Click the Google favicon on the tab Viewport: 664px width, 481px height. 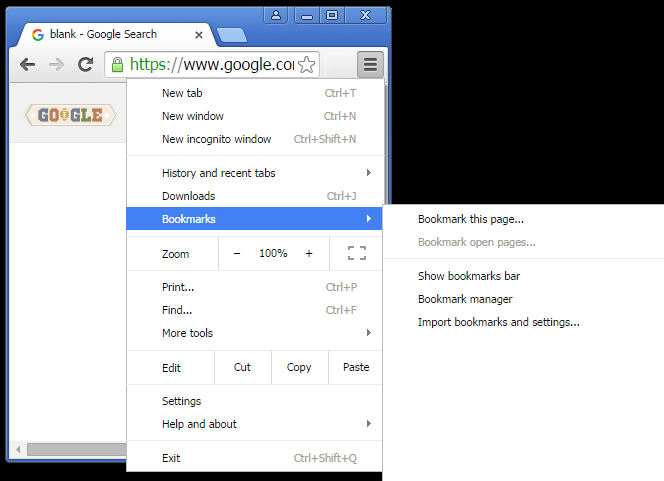(x=38, y=35)
